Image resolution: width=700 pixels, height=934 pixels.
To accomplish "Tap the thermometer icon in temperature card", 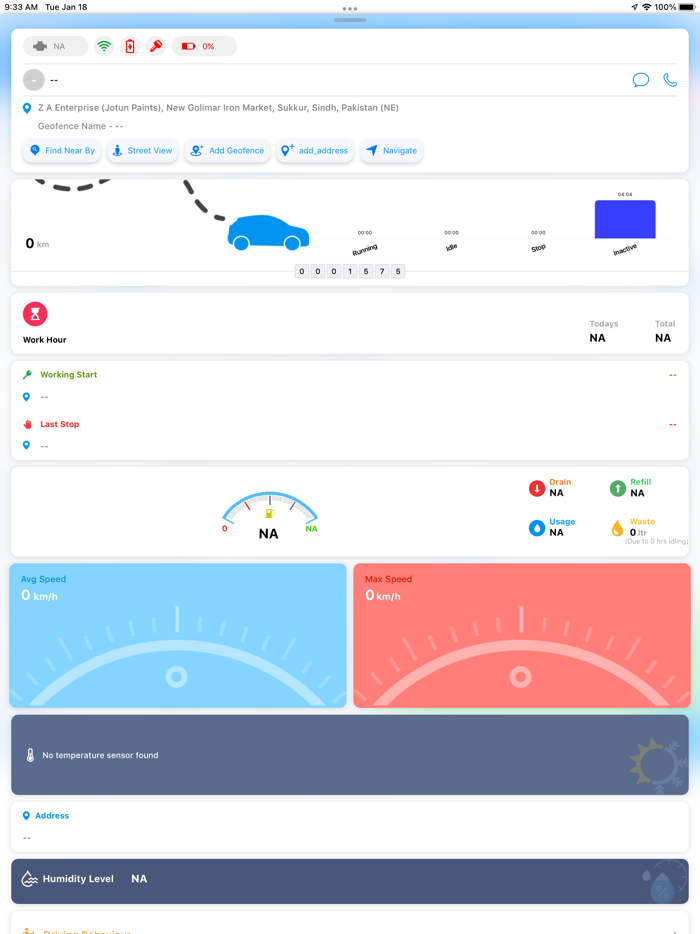I will point(30,755).
